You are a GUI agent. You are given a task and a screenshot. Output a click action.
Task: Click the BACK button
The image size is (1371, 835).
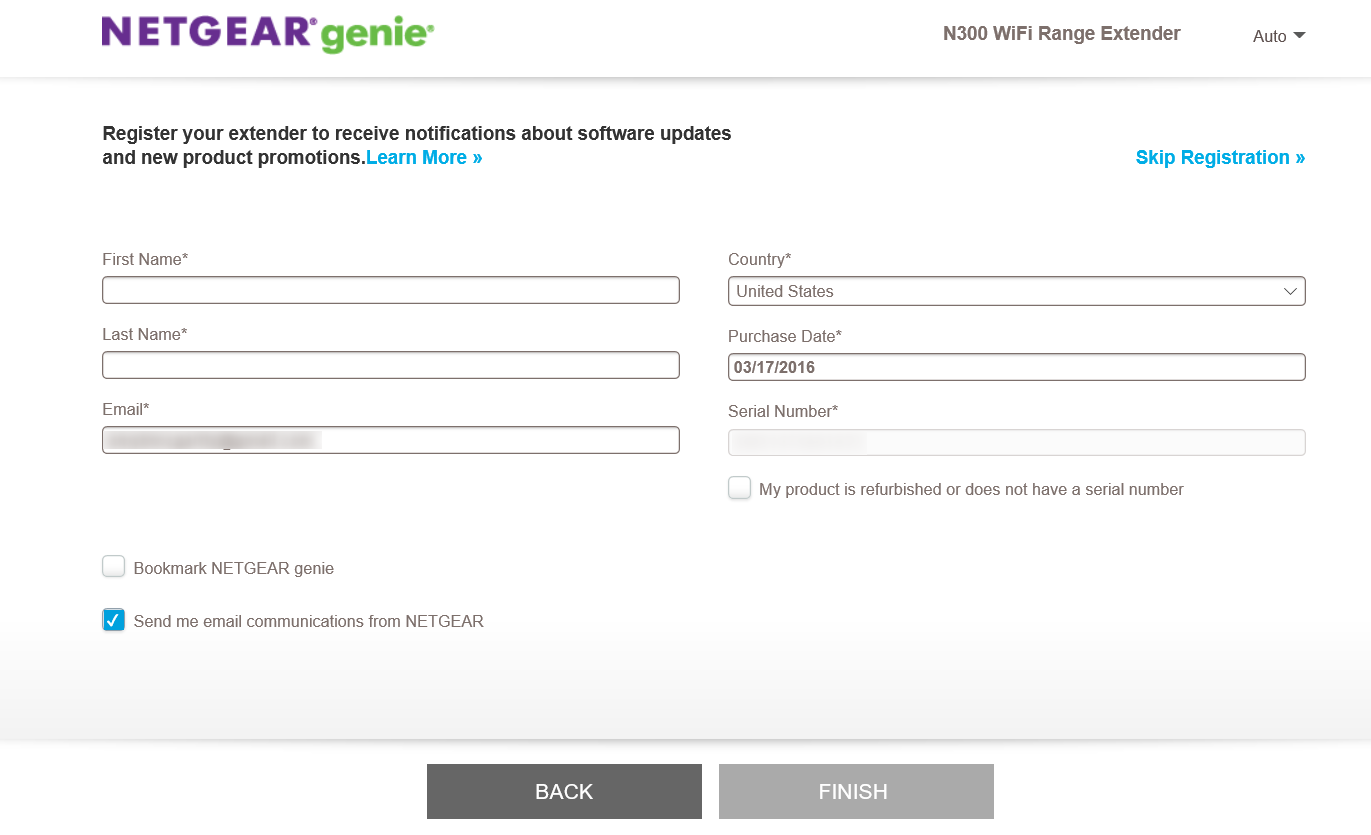click(x=564, y=791)
